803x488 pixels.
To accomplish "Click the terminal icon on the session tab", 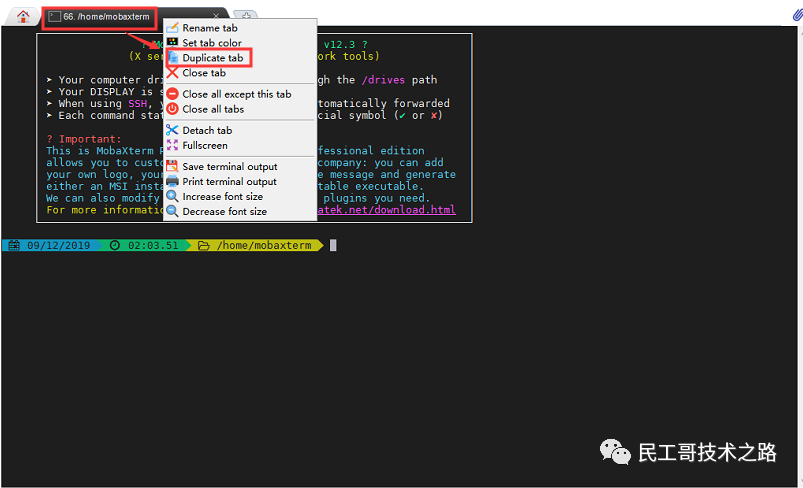I will point(54,17).
